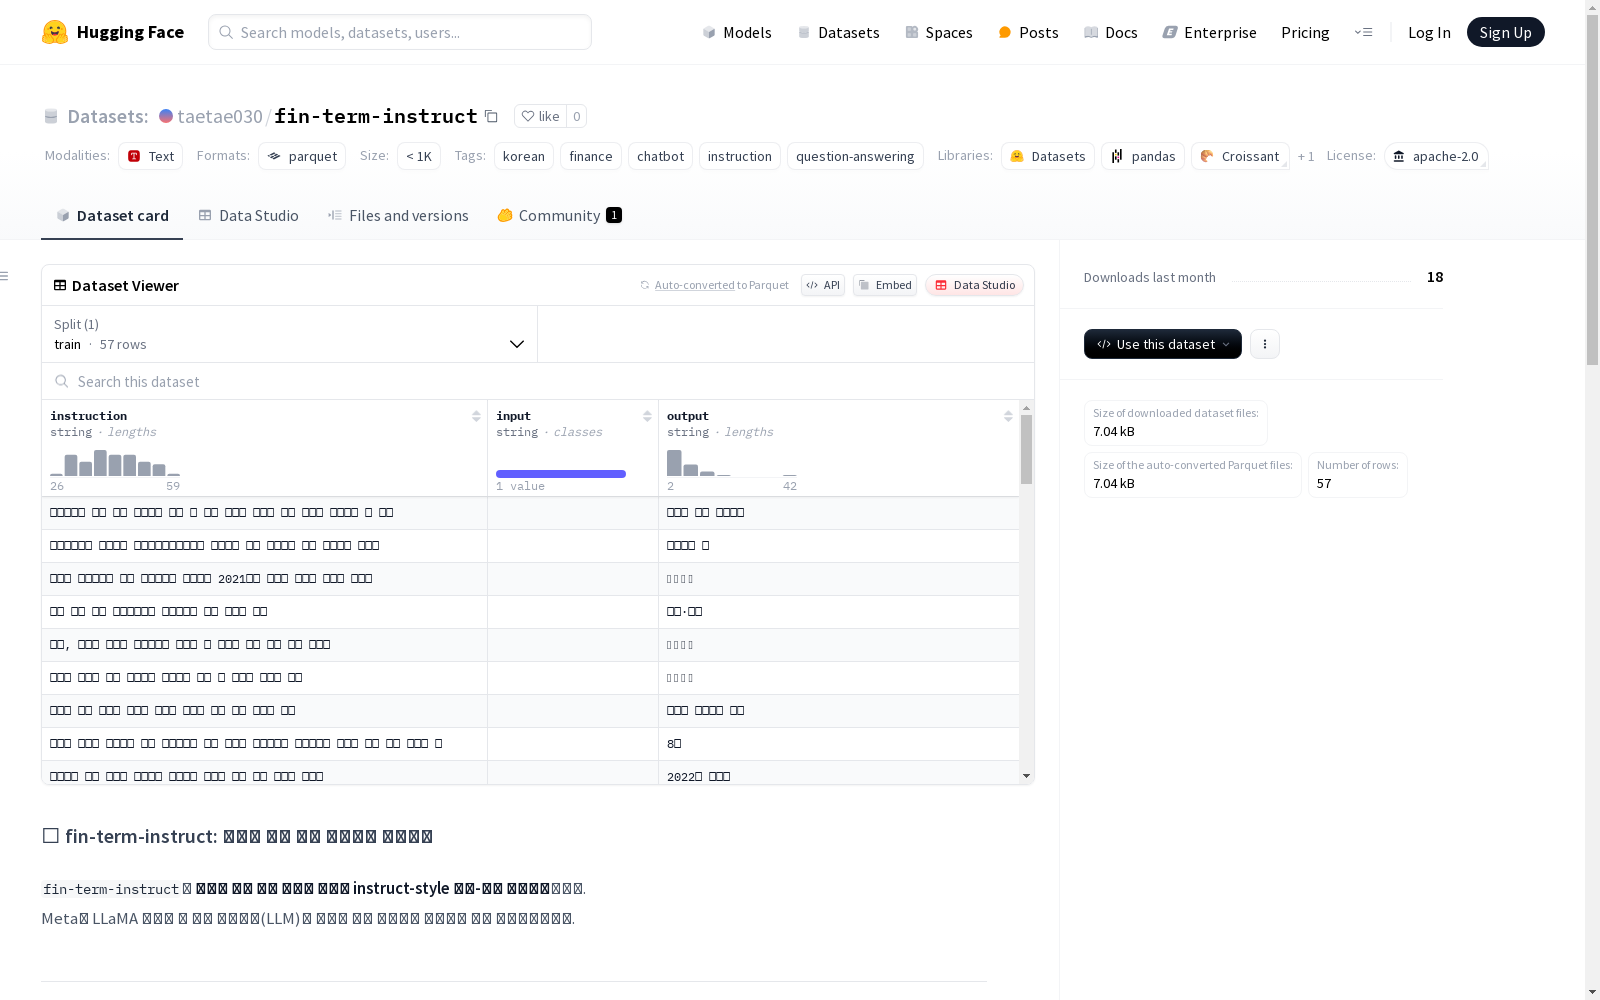Click the search magnifier in dataset search
The image size is (1600, 1000).
pos(62,381)
